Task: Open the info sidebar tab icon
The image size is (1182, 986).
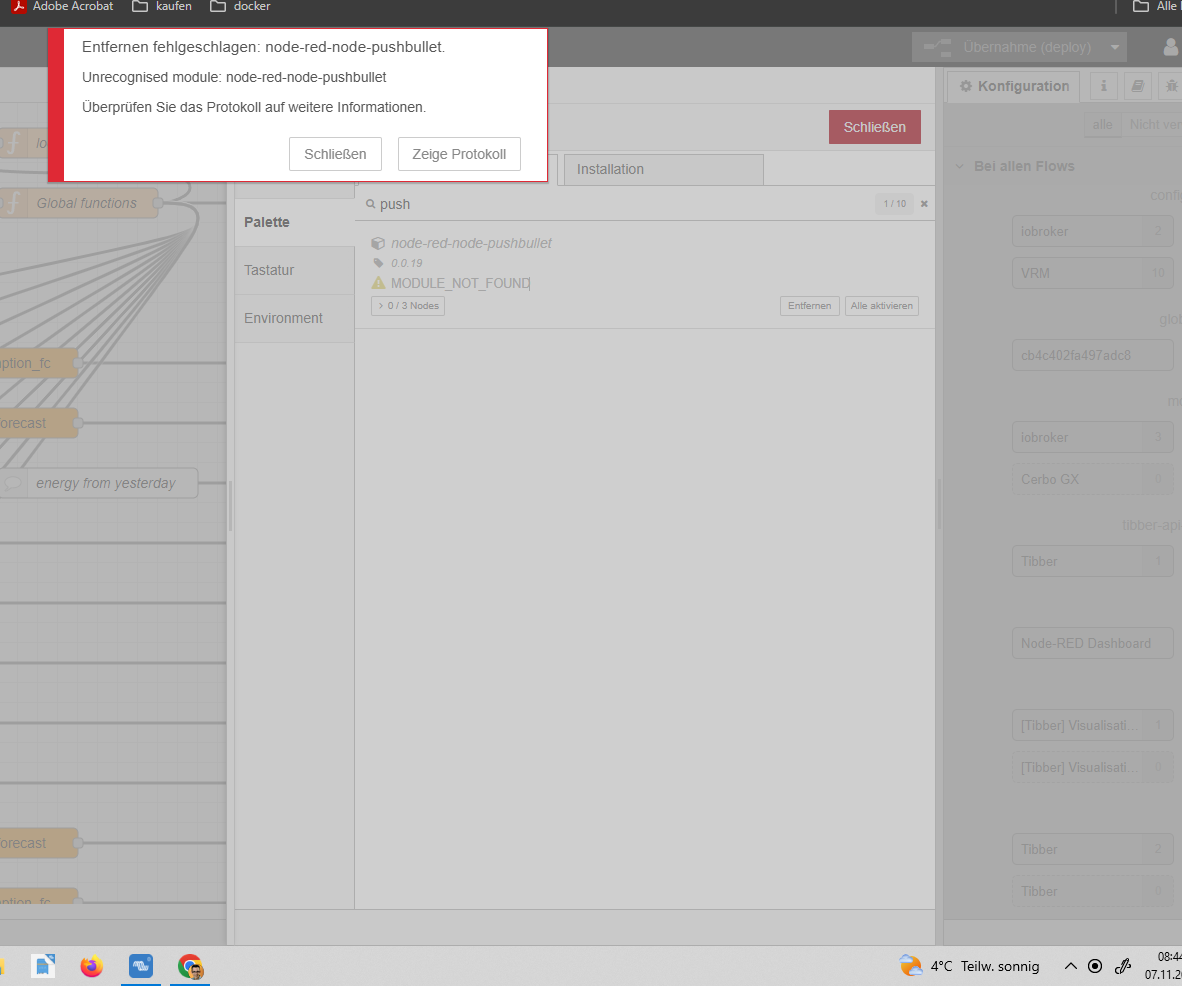Action: [1103, 86]
